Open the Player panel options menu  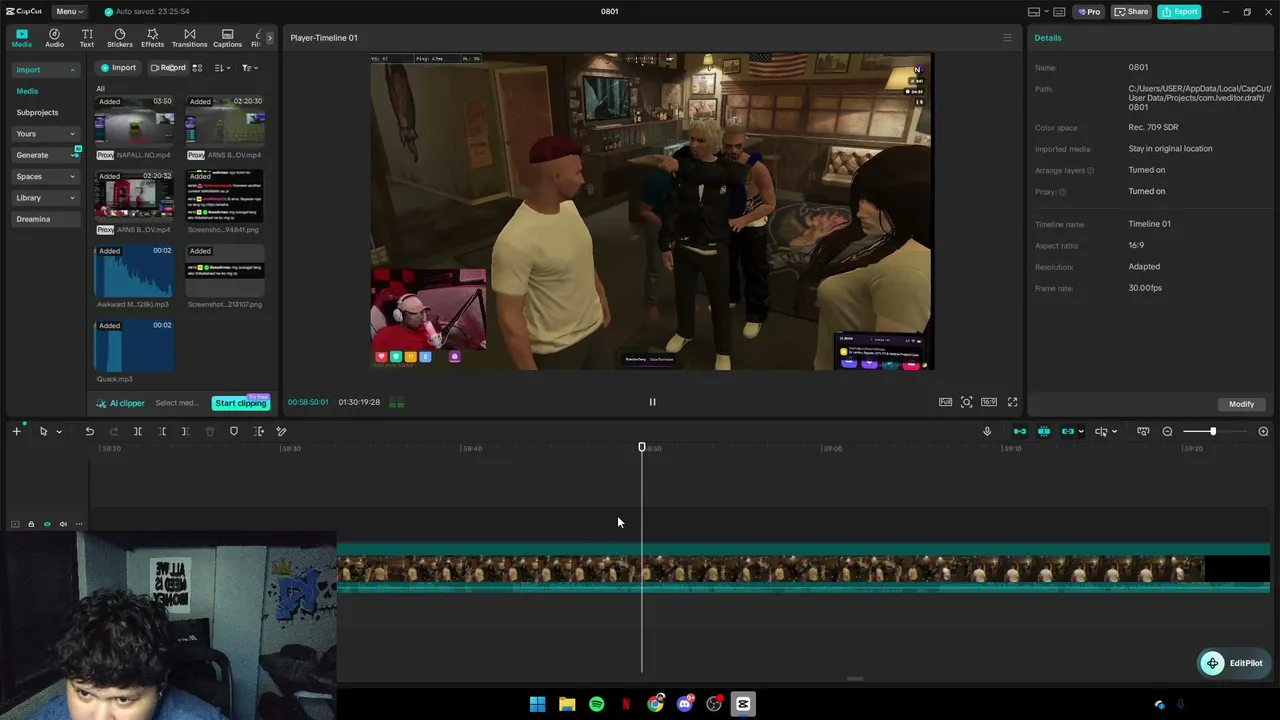(1007, 38)
